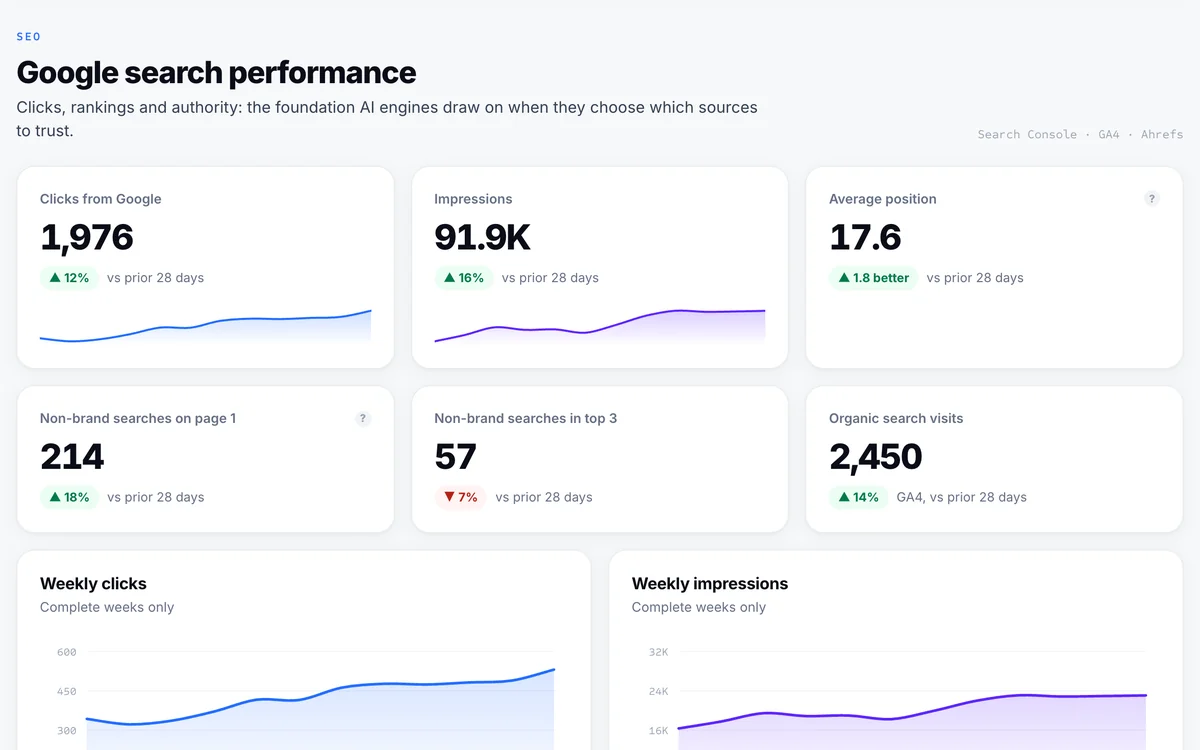The width and height of the screenshot is (1200, 750).
Task: Click the GA4, vs prior 28 days text
Action: coord(962,497)
